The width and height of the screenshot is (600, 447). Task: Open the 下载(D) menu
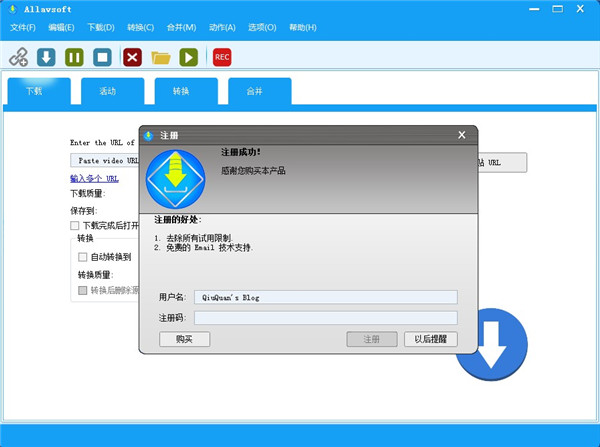[101, 28]
